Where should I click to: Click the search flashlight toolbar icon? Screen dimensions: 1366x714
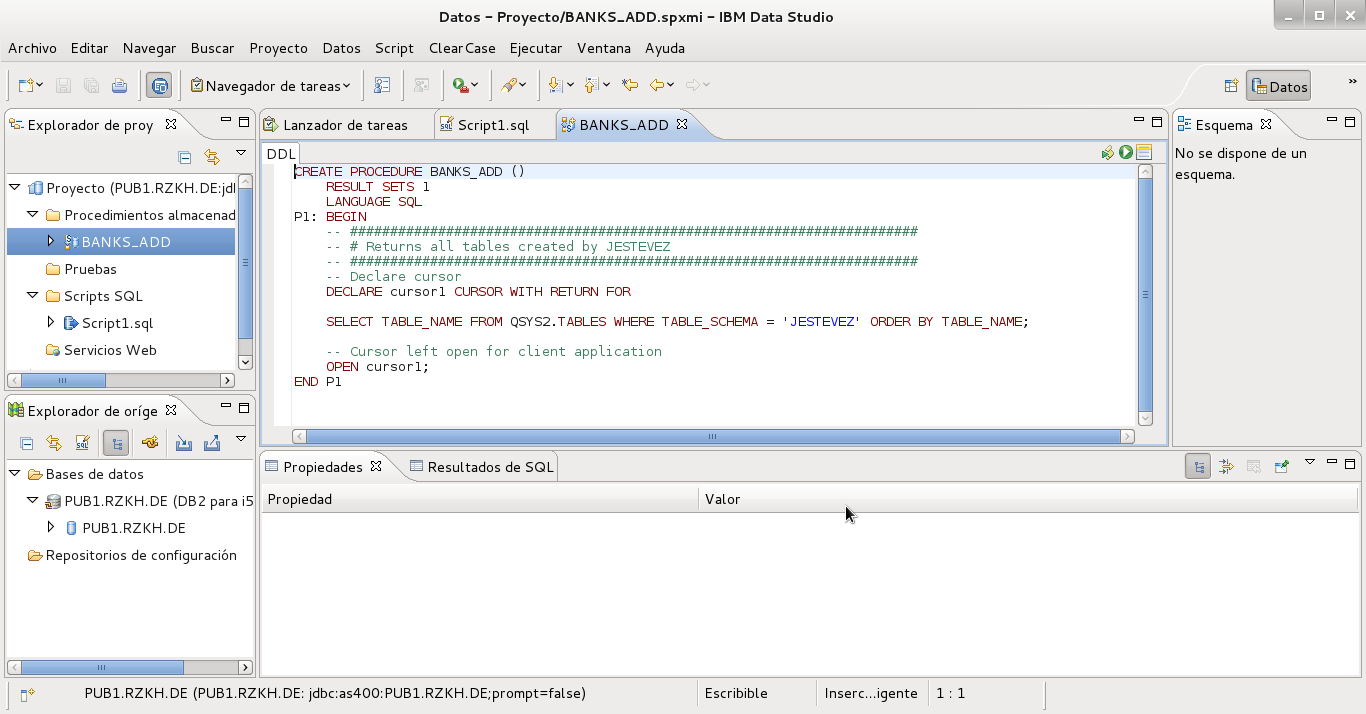(508, 86)
